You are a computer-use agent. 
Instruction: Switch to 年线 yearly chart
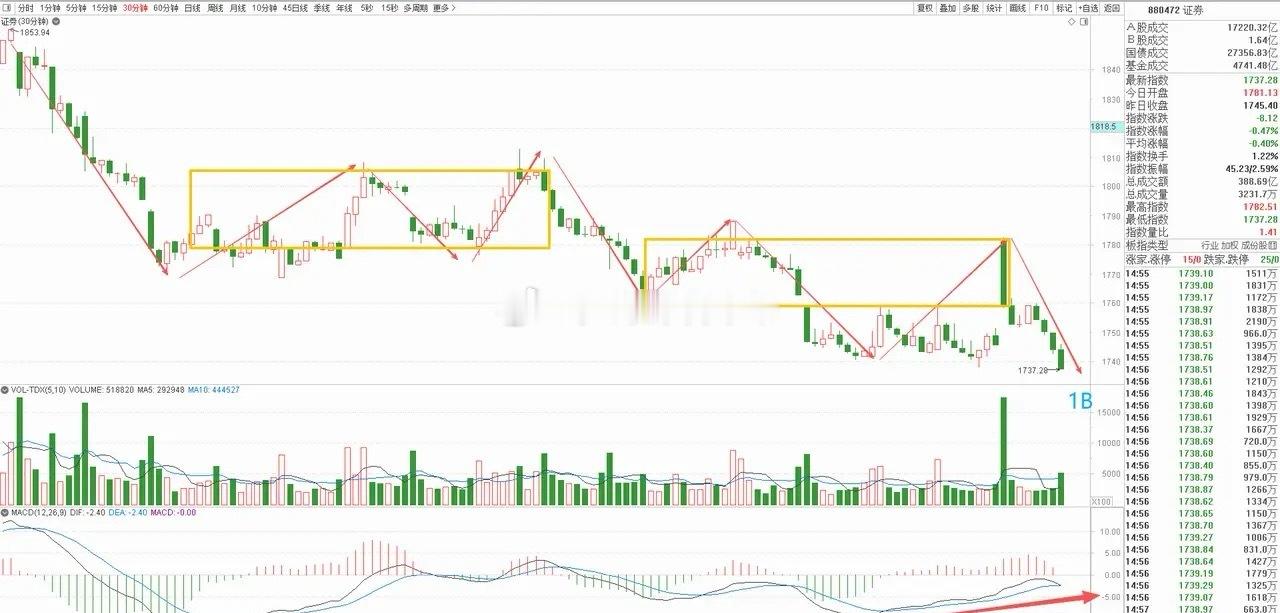(344, 7)
